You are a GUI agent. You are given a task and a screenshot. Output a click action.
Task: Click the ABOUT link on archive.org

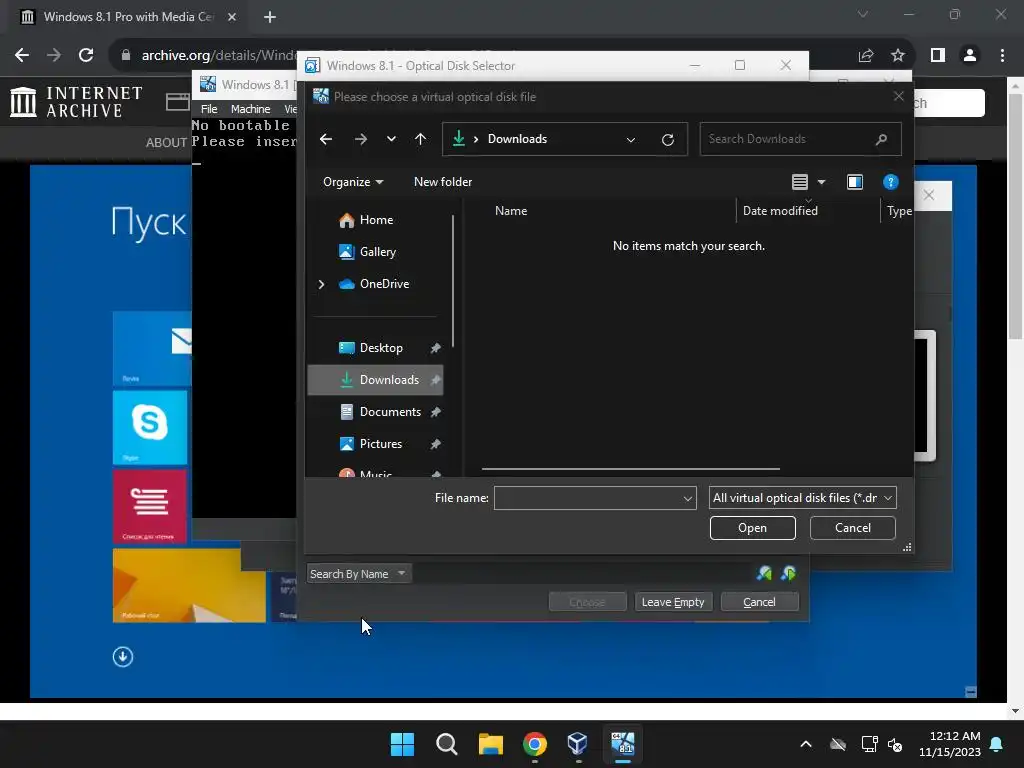(x=166, y=142)
